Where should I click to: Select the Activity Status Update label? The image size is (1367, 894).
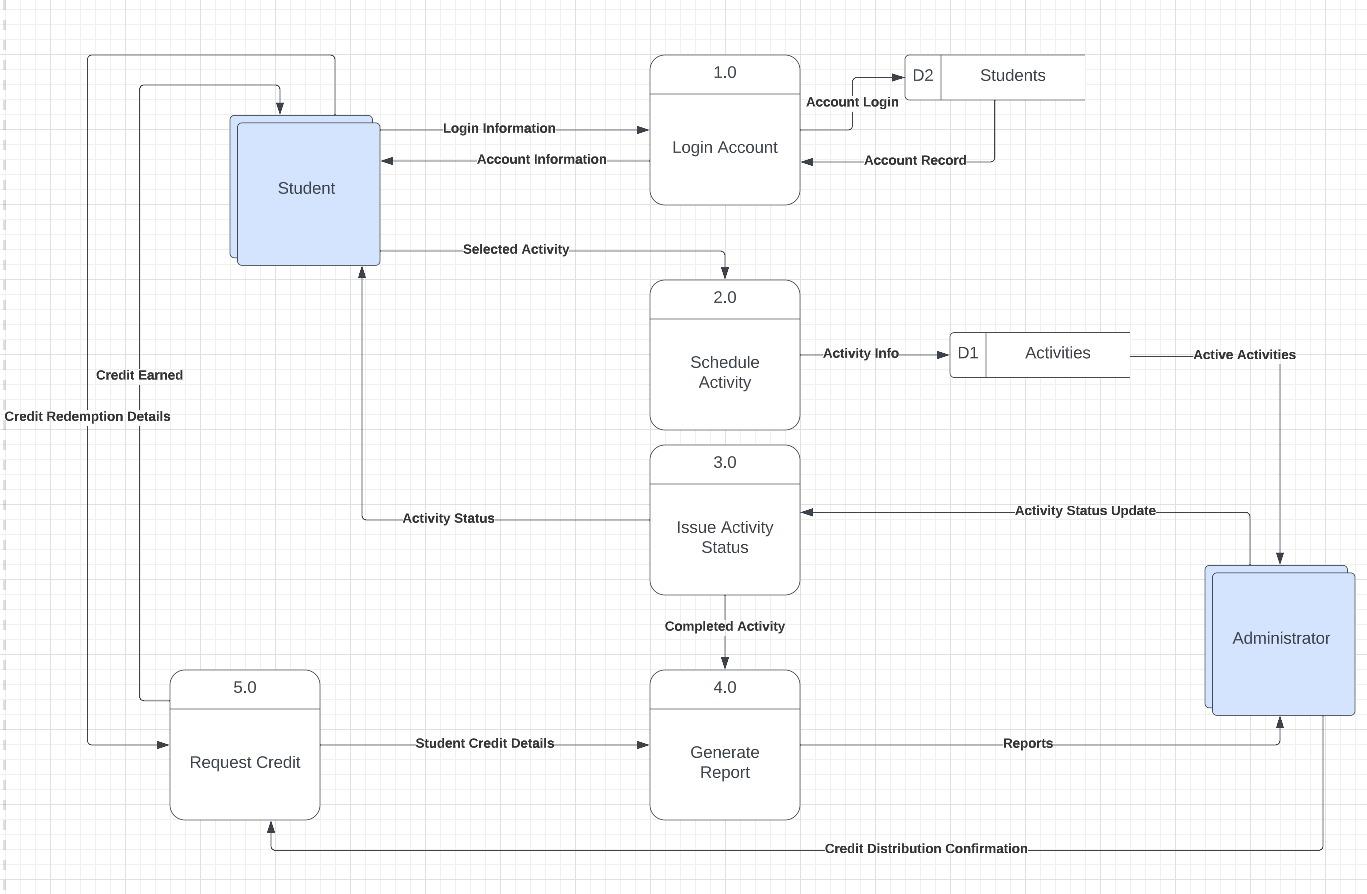click(1084, 510)
